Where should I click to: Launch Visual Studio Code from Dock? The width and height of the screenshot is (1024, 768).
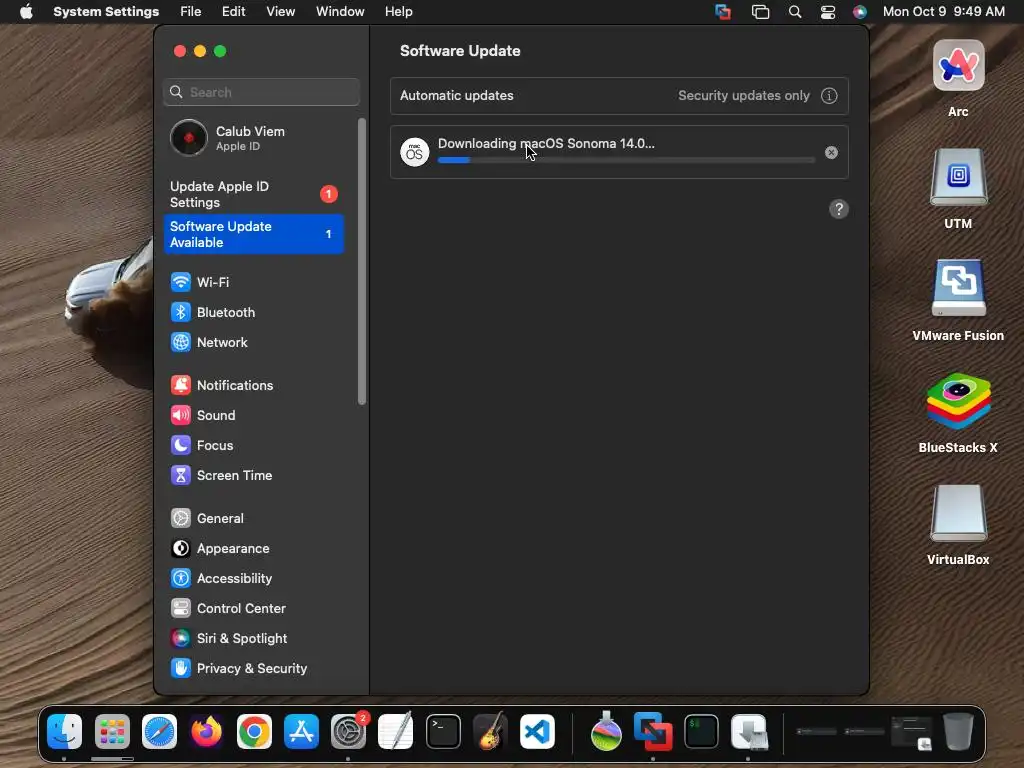click(537, 732)
